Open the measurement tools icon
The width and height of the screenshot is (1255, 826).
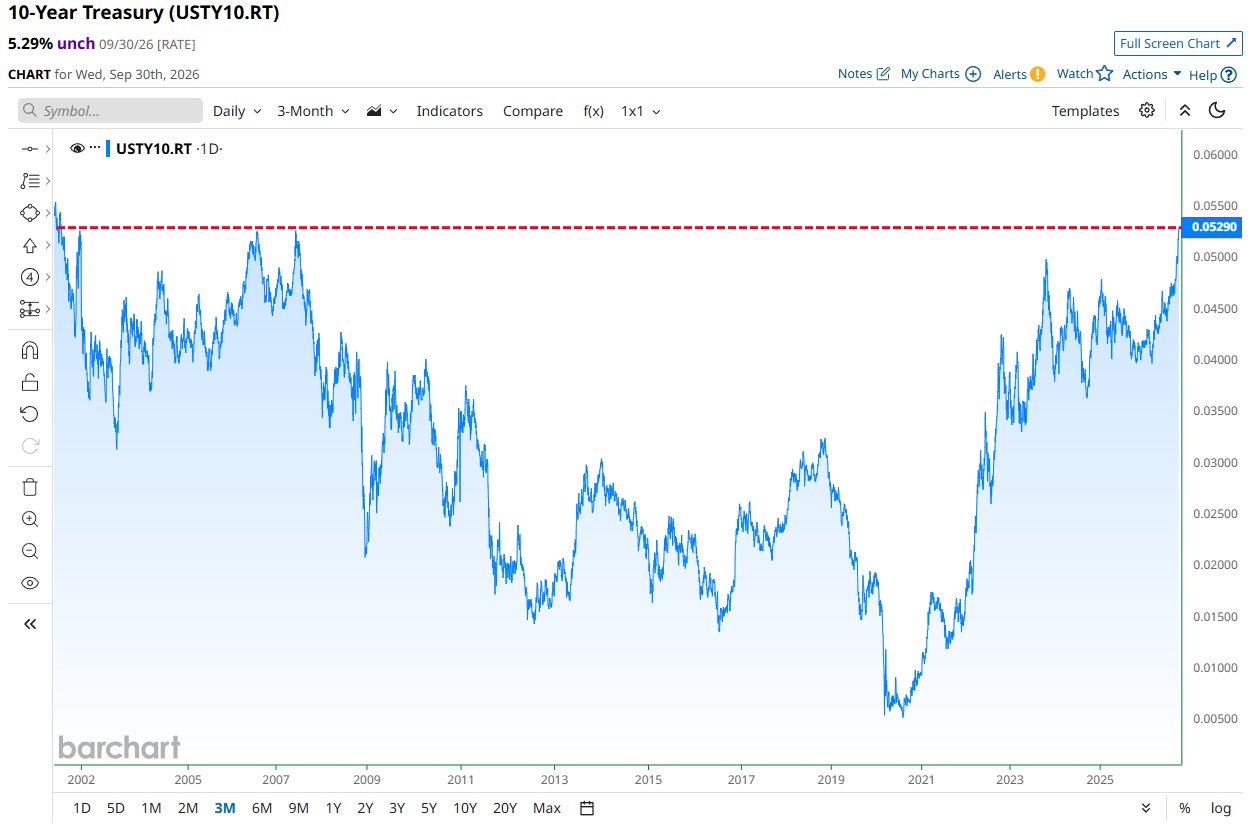30,309
